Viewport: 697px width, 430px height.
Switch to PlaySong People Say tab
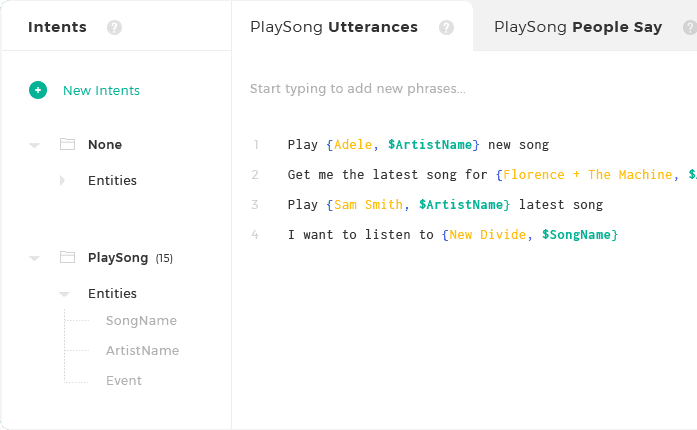(x=577, y=27)
